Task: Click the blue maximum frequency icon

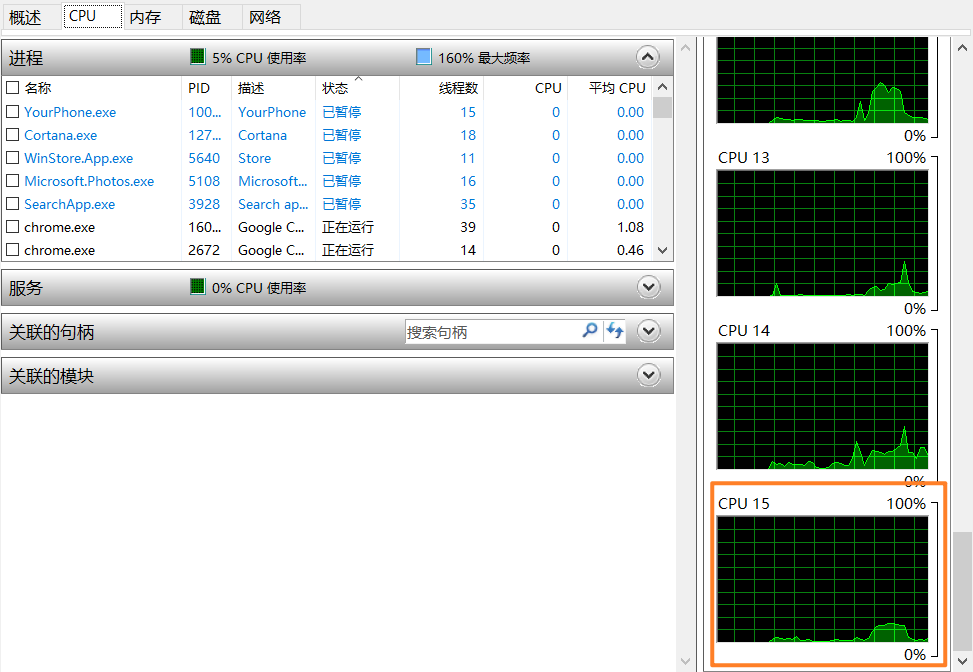Action: (423, 57)
